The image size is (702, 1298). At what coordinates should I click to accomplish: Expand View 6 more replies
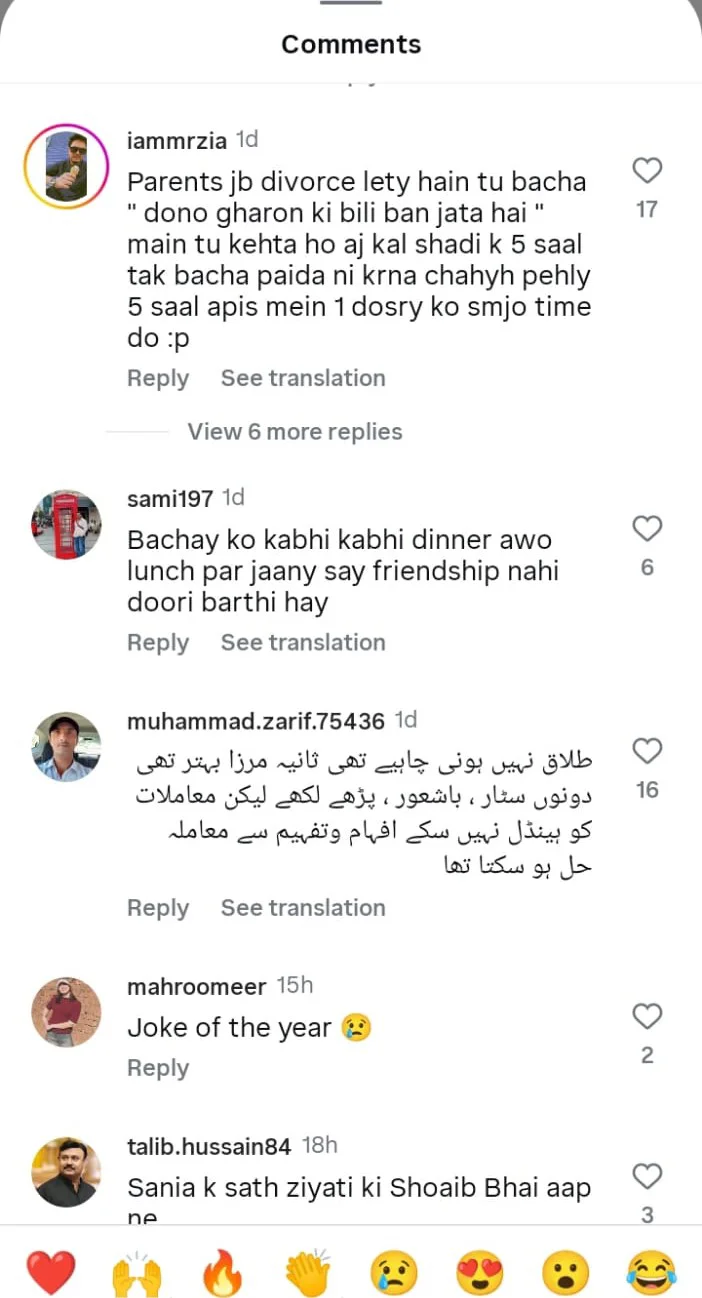point(295,432)
